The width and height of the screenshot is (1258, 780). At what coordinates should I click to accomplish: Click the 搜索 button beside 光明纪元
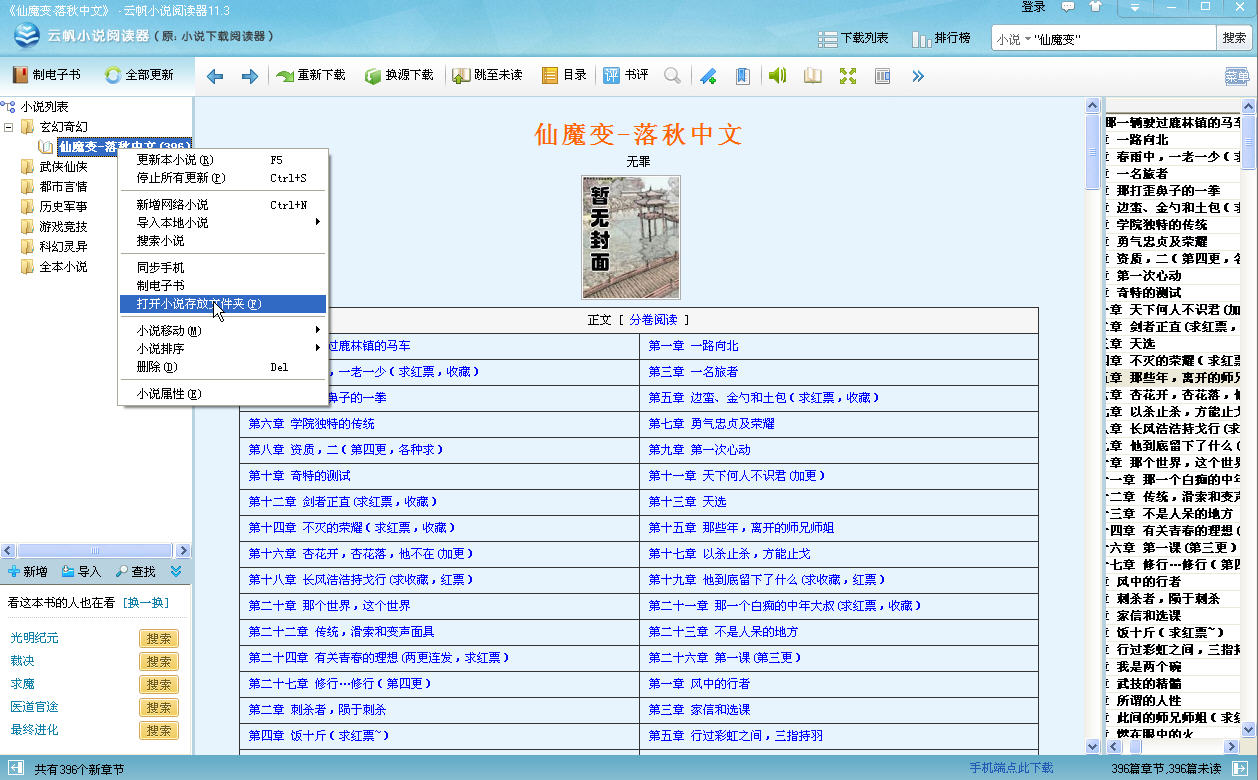[159, 639]
